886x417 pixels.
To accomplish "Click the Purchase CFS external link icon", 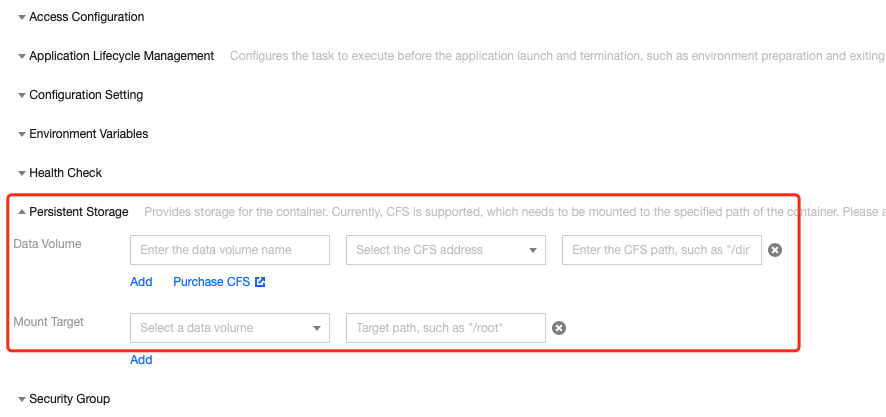I will pos(260,282).
